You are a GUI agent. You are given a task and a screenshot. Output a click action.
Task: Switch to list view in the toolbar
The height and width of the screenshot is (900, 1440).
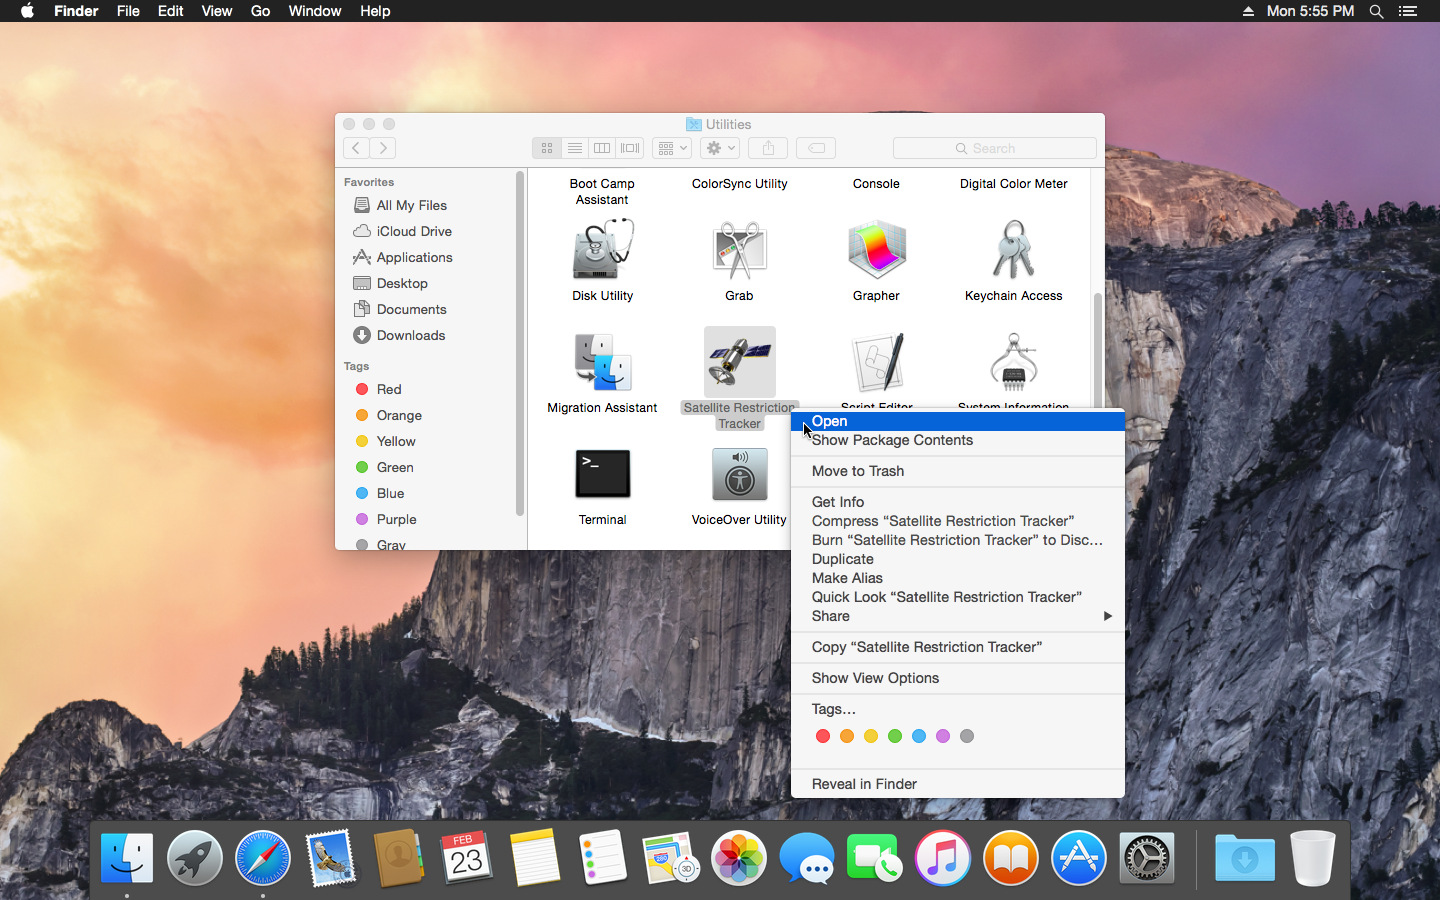(x=575, y=148)
